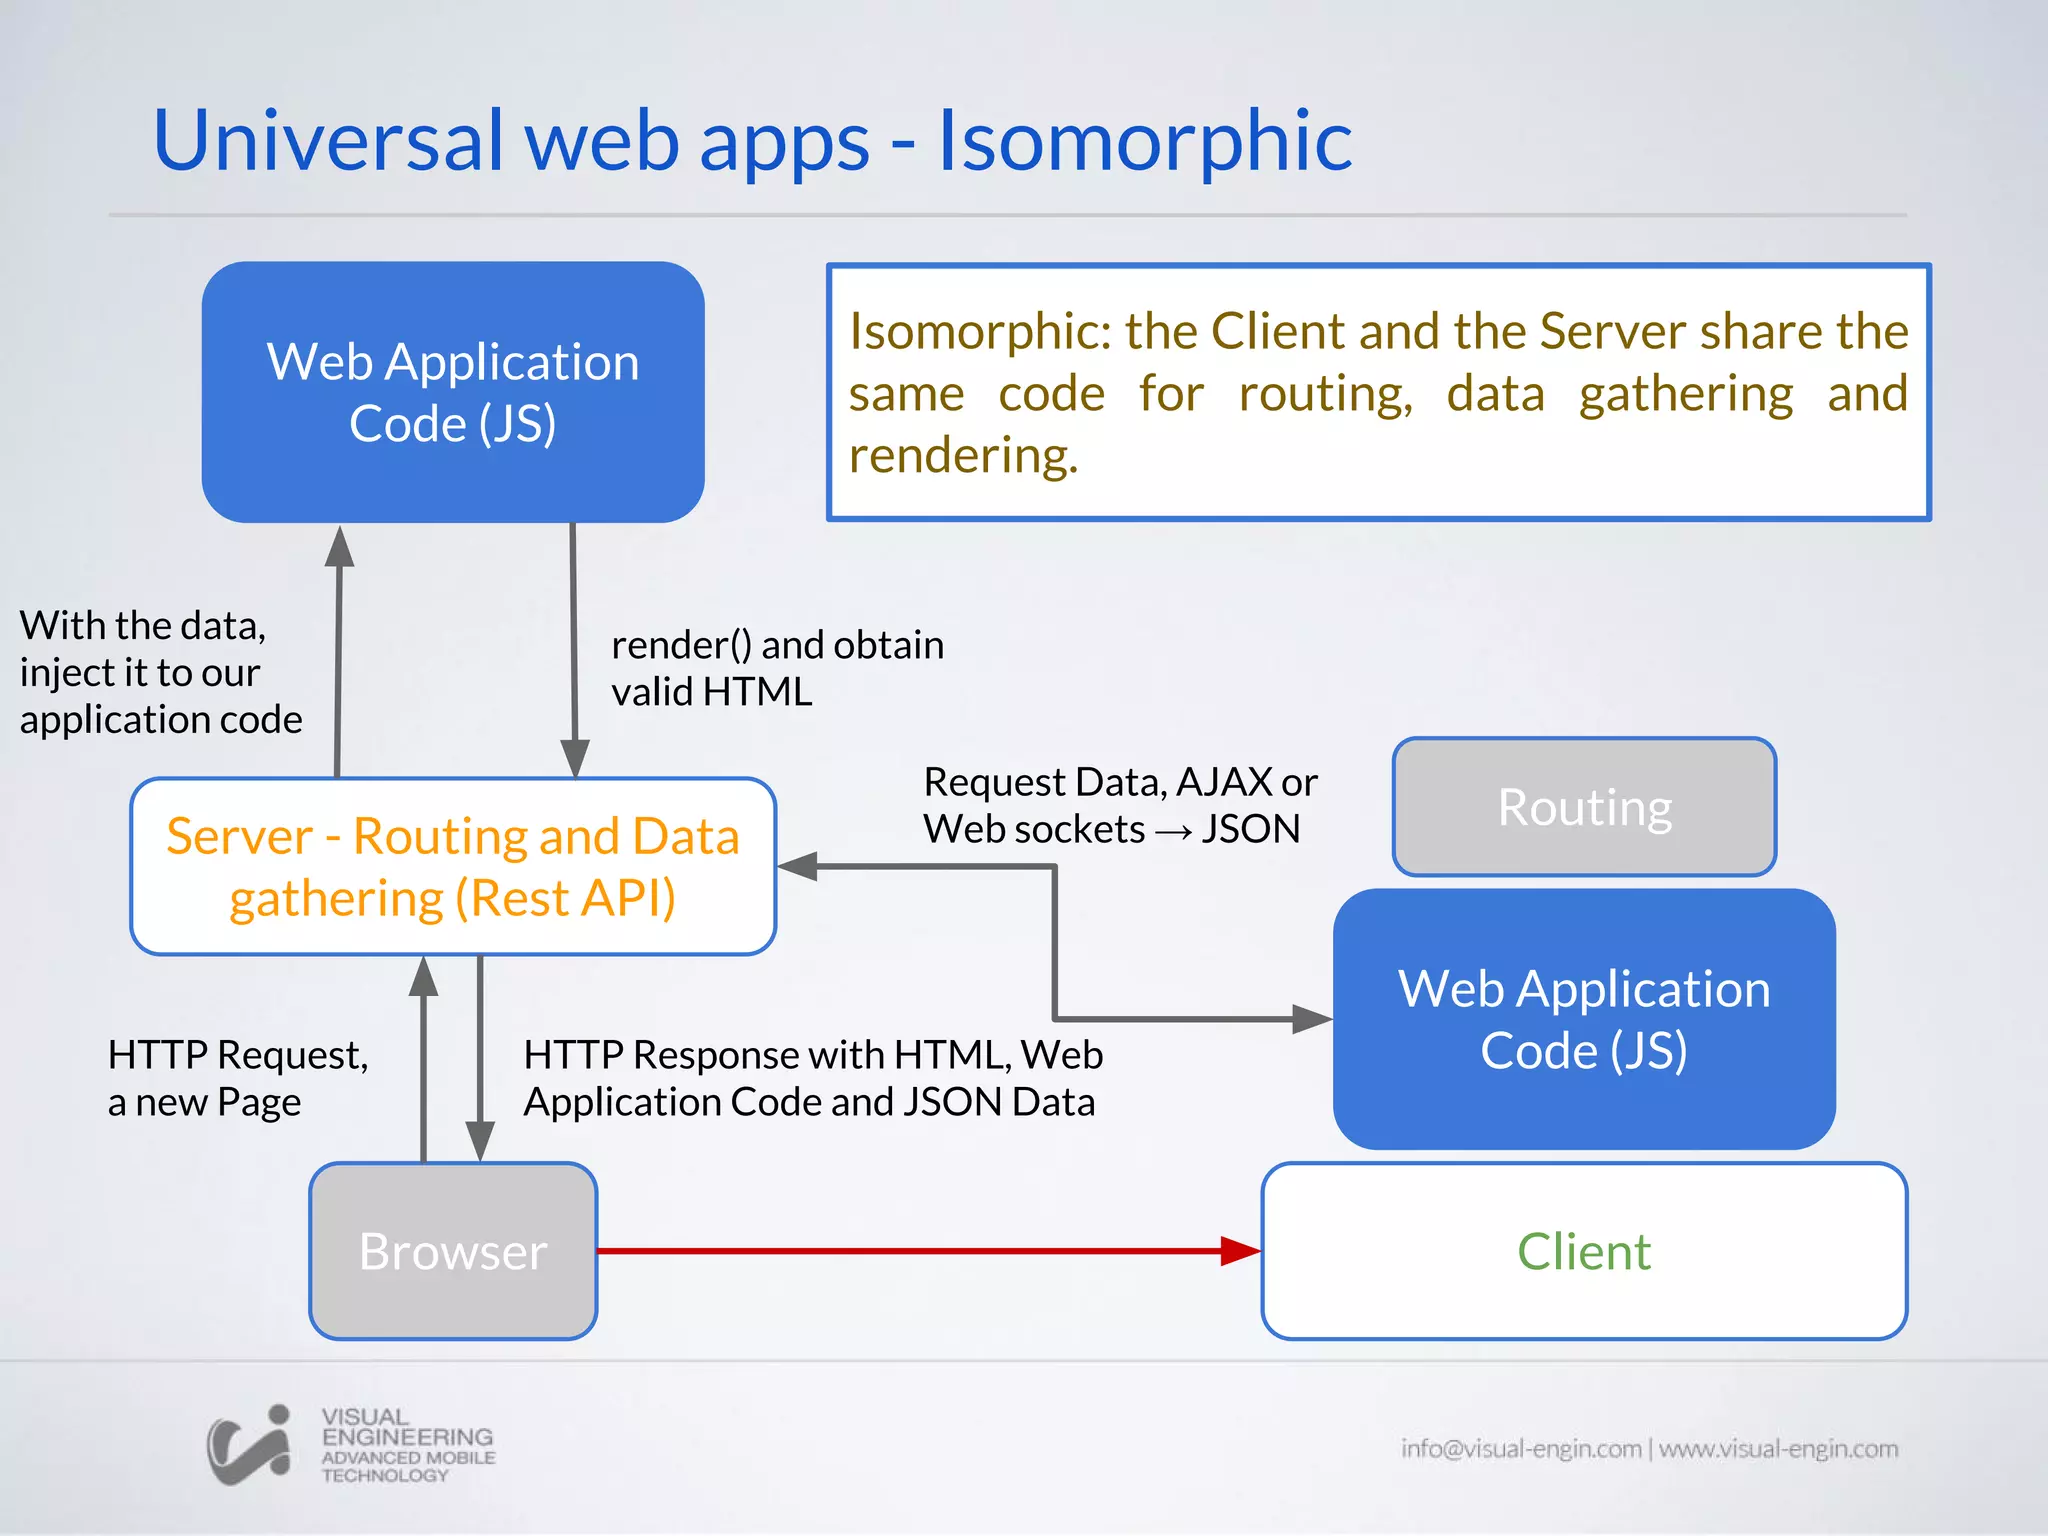Select the gray Browser box
This screenshot has width=2048, height=1536.
click(x=453, y=1250)
